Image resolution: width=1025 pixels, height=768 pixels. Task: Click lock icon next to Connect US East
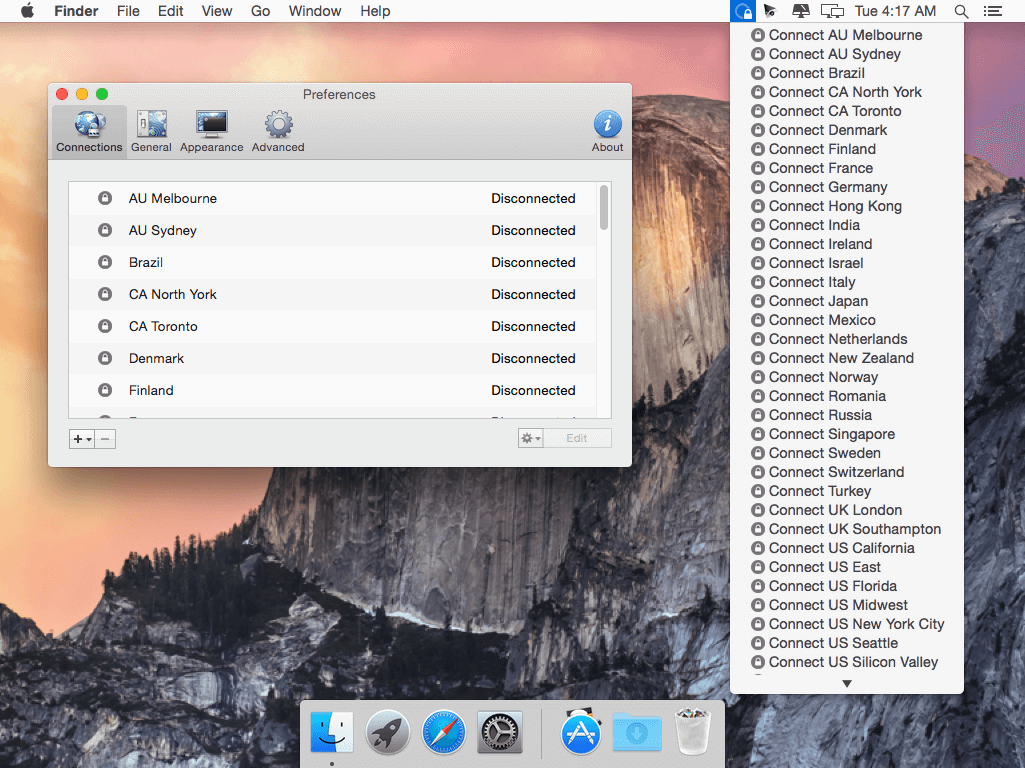click(758, 567)
